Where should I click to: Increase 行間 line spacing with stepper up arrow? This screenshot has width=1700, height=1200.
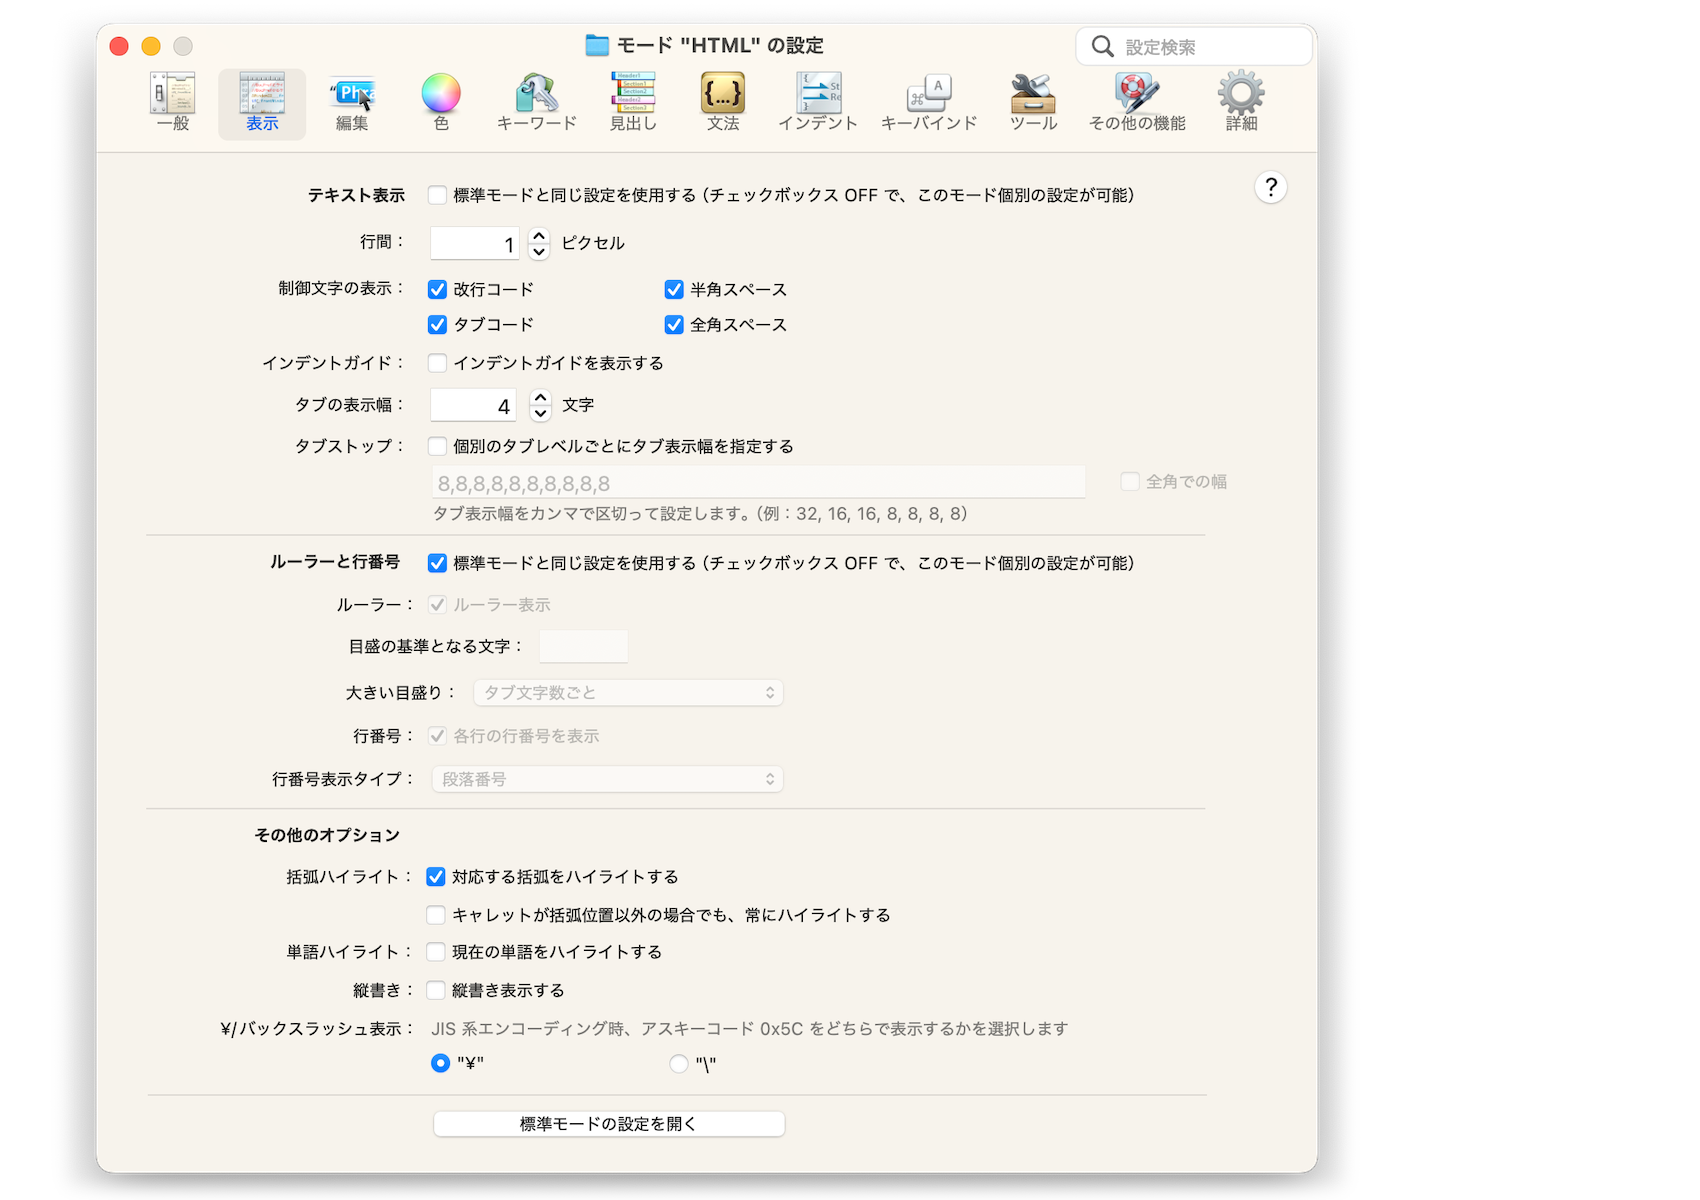[539, 236]
